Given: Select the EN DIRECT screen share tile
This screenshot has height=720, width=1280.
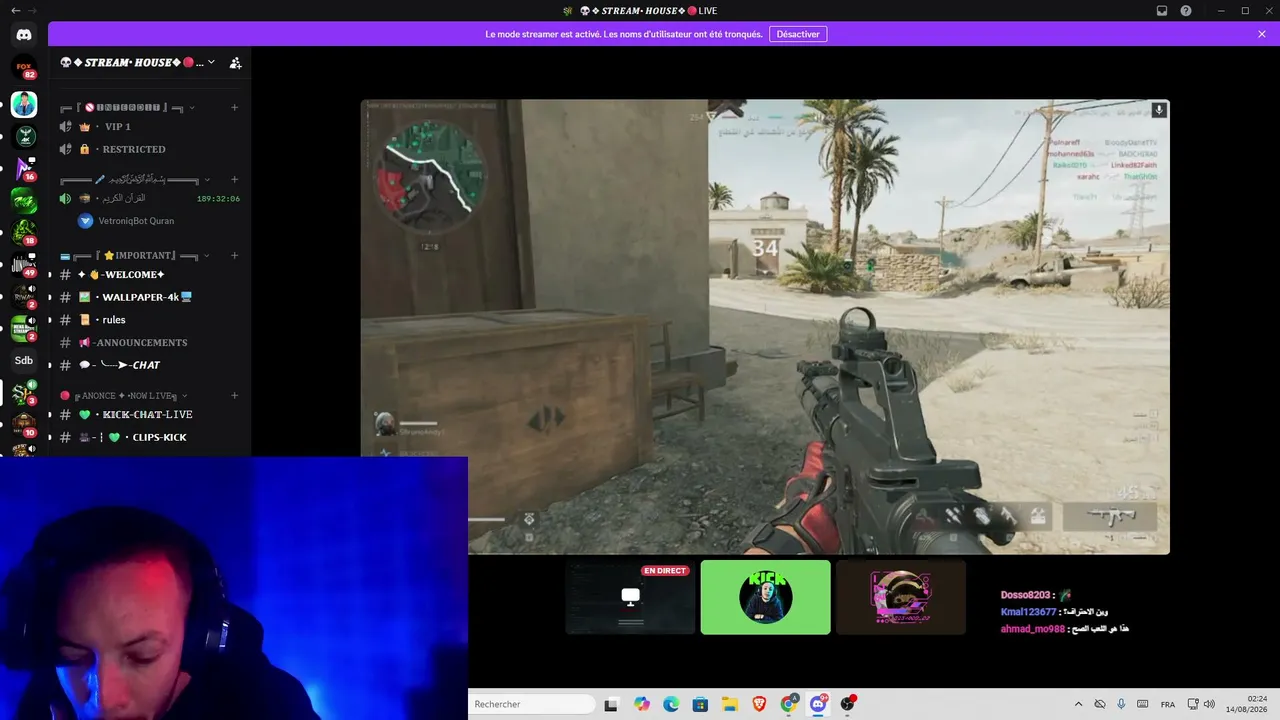Looking at the screenshot, I should (x=630, y=597).
